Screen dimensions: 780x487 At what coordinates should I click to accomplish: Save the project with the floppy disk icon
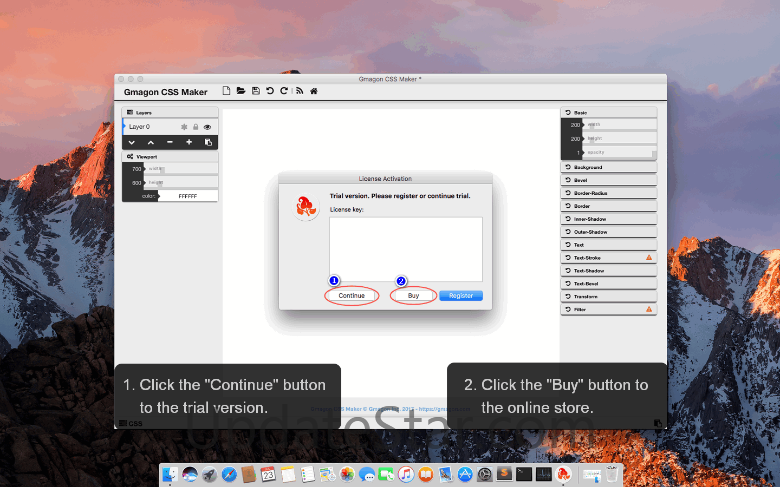[256, 91]
